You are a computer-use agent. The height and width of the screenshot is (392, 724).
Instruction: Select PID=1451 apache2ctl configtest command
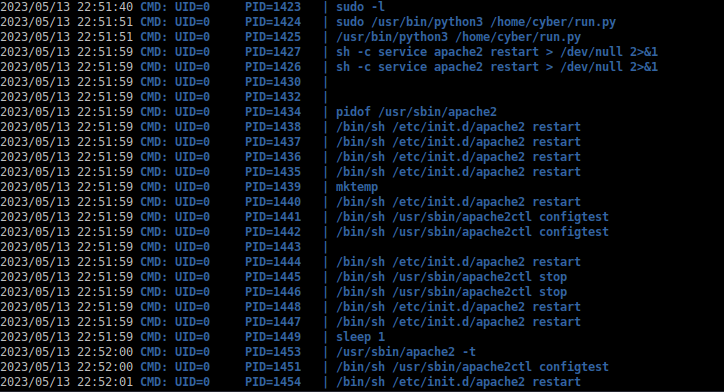click(x=472, y=367)
